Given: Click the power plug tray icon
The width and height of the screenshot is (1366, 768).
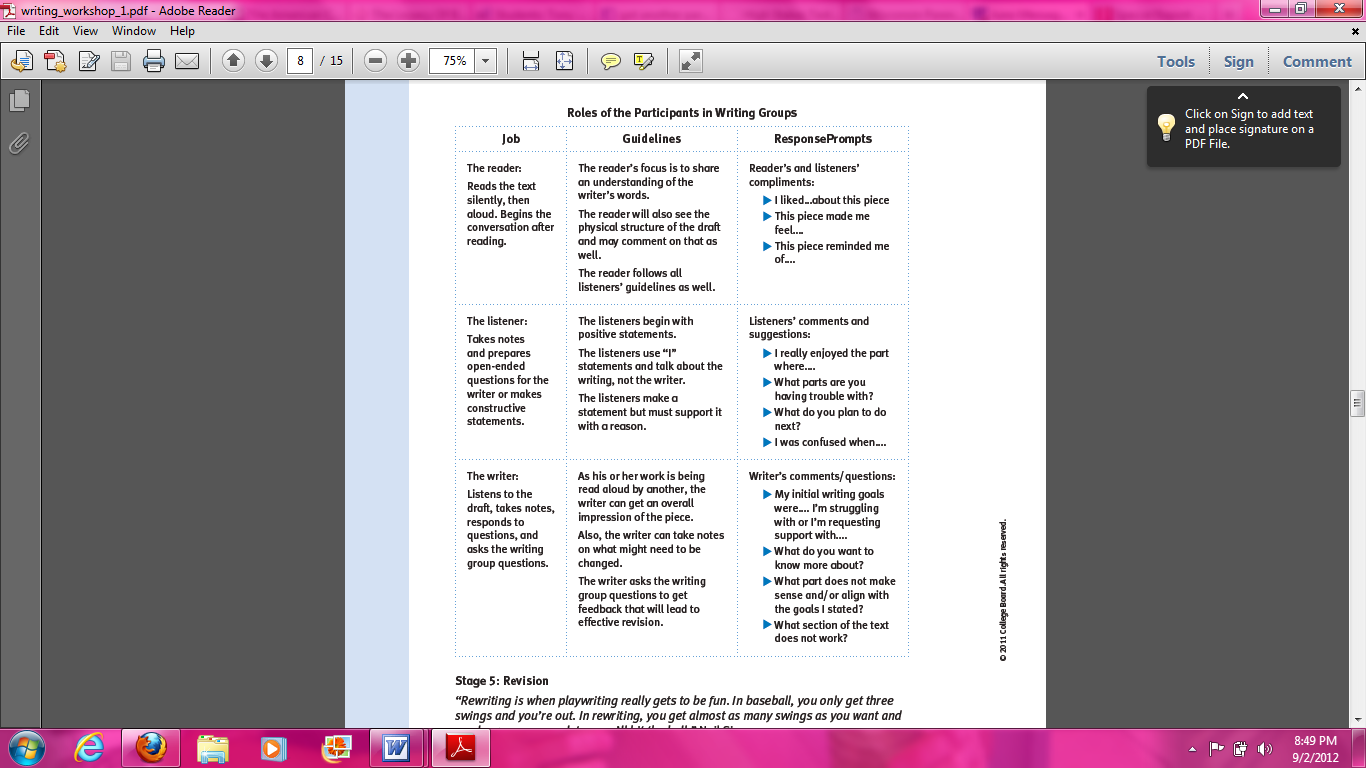Looking at the screenshot, I should (x=1241, y=748).
